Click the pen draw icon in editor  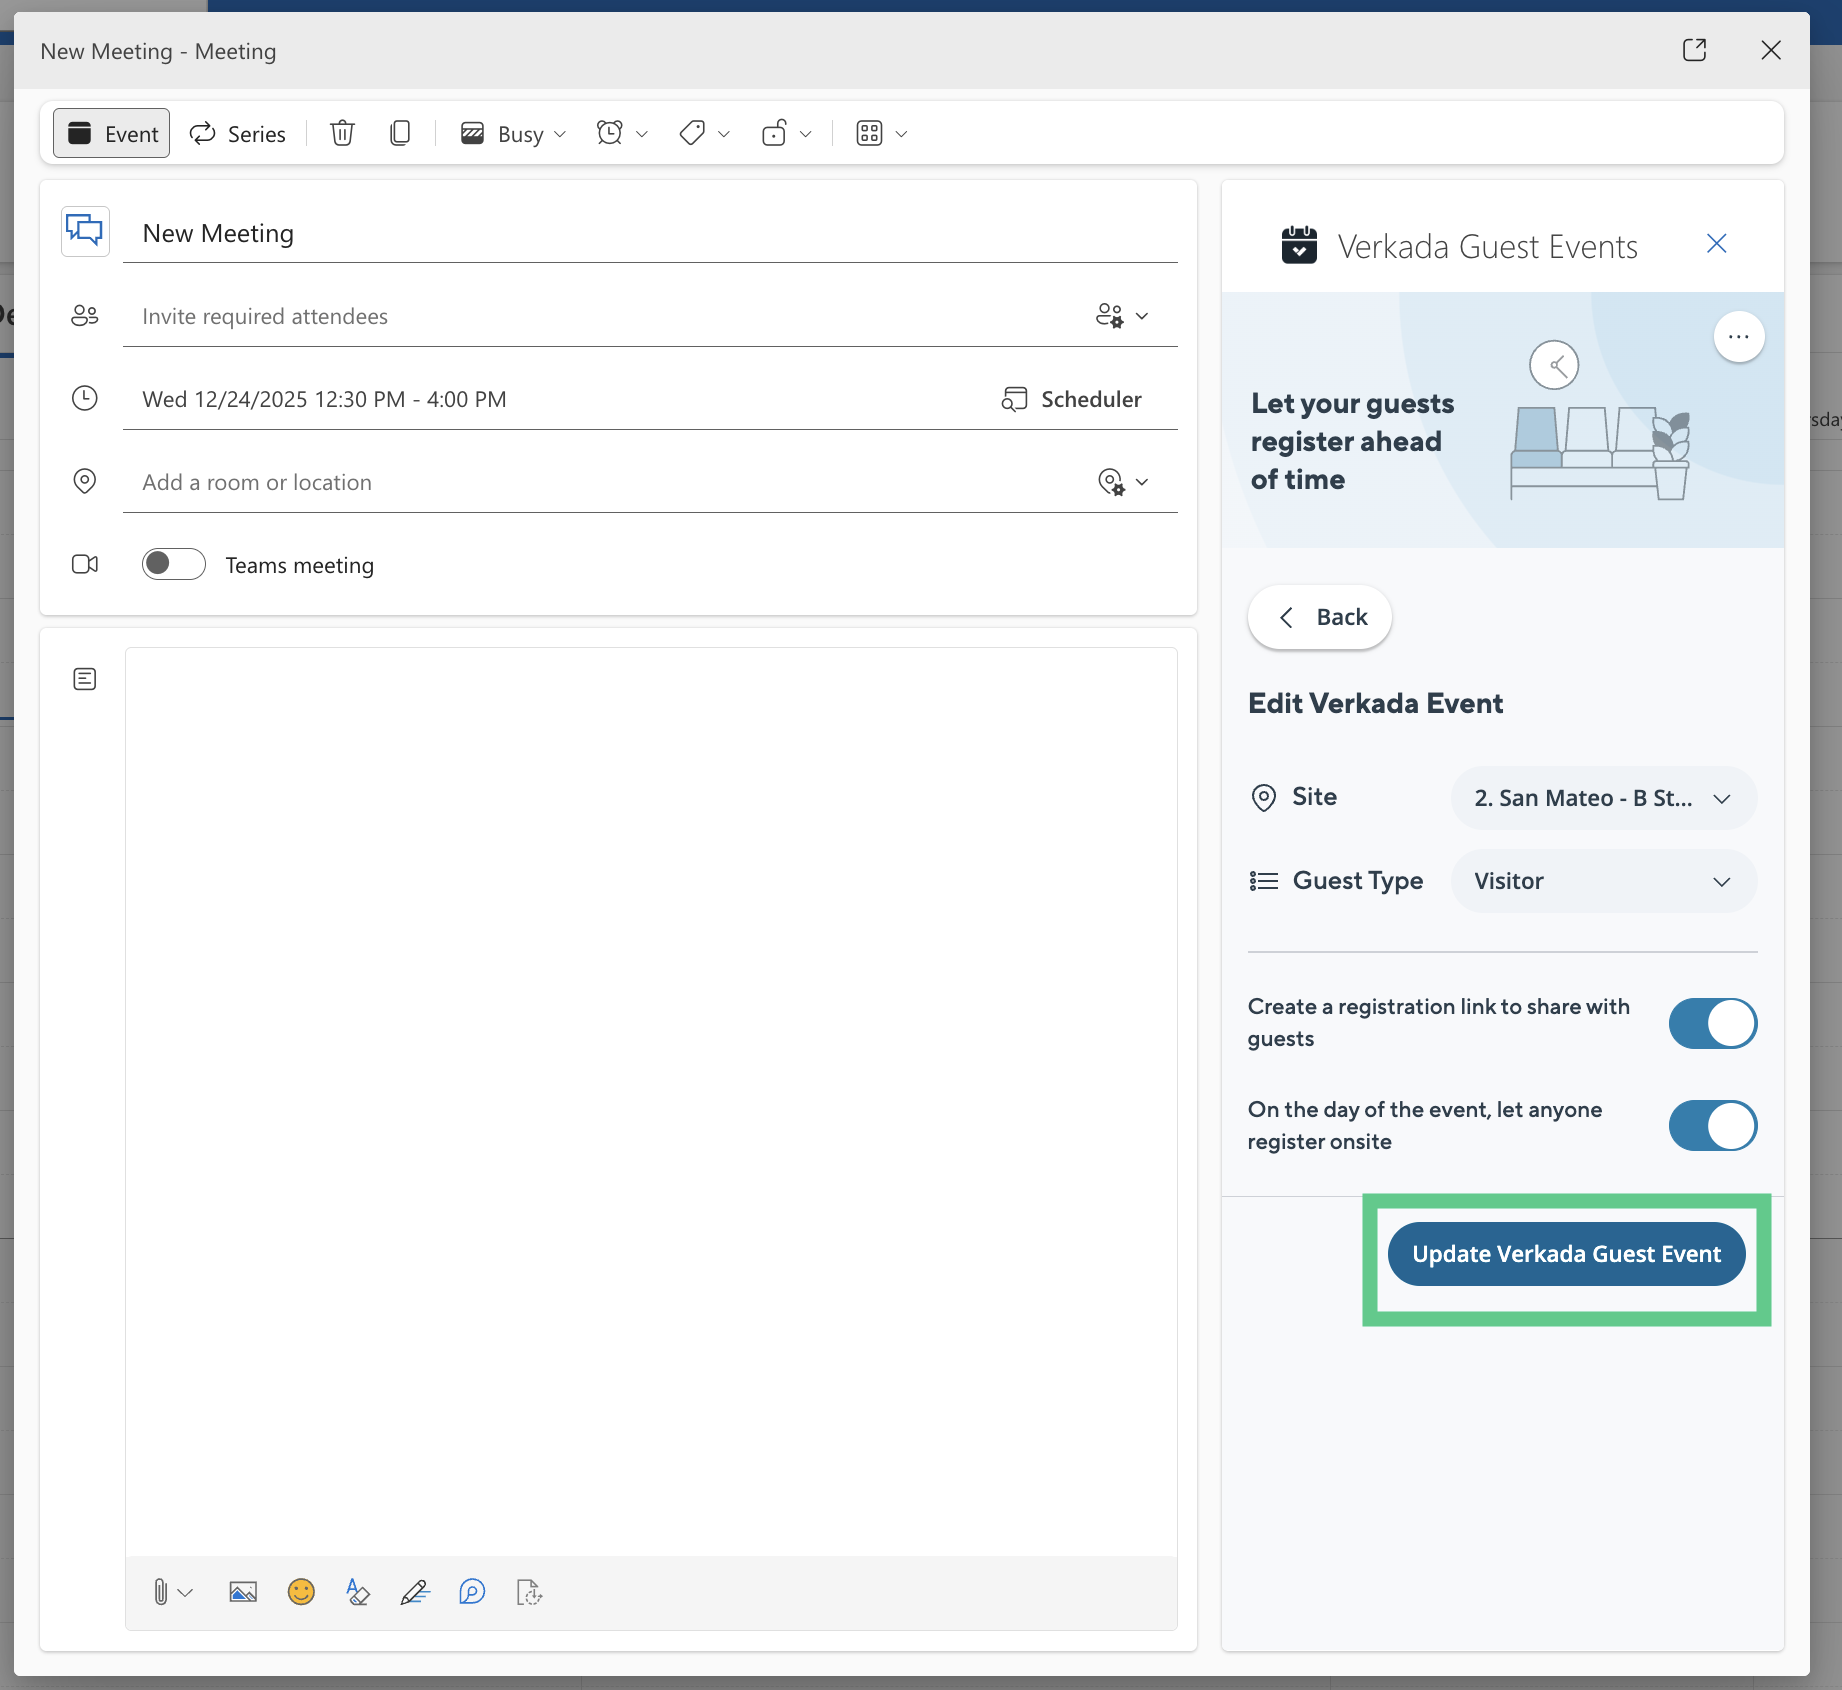coord(415,1591)
